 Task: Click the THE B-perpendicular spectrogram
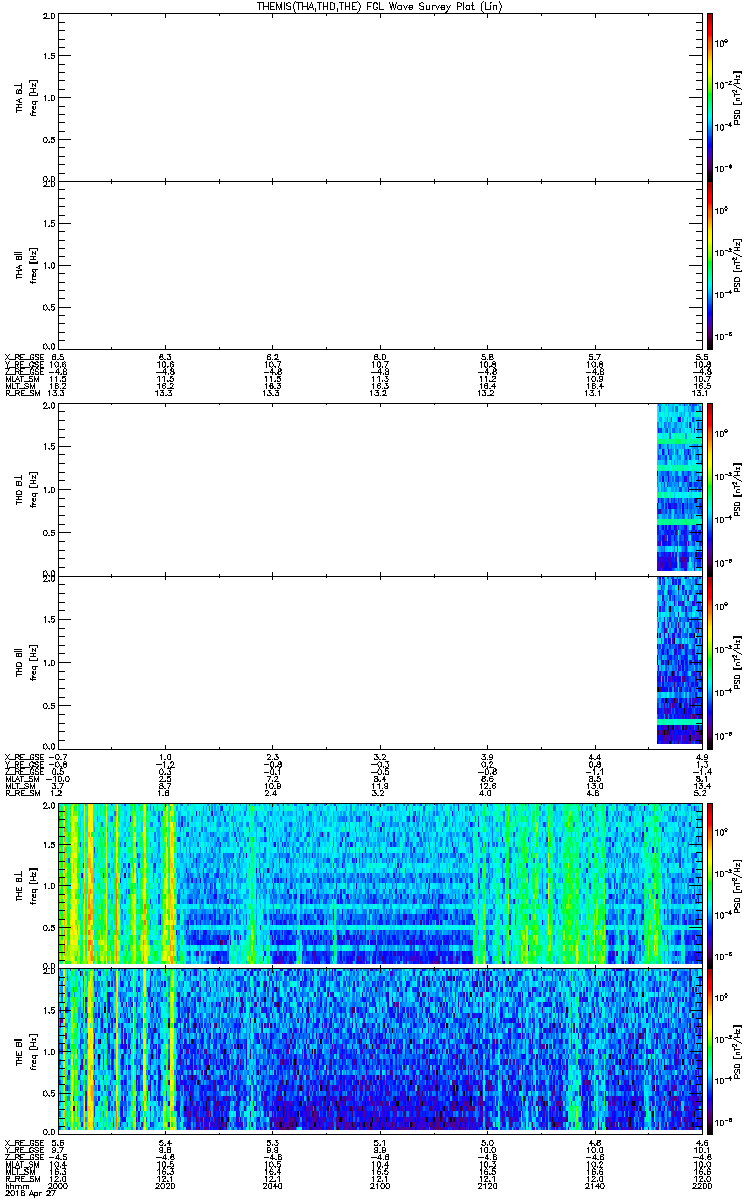pyautogui.click(x=380, y=883)
